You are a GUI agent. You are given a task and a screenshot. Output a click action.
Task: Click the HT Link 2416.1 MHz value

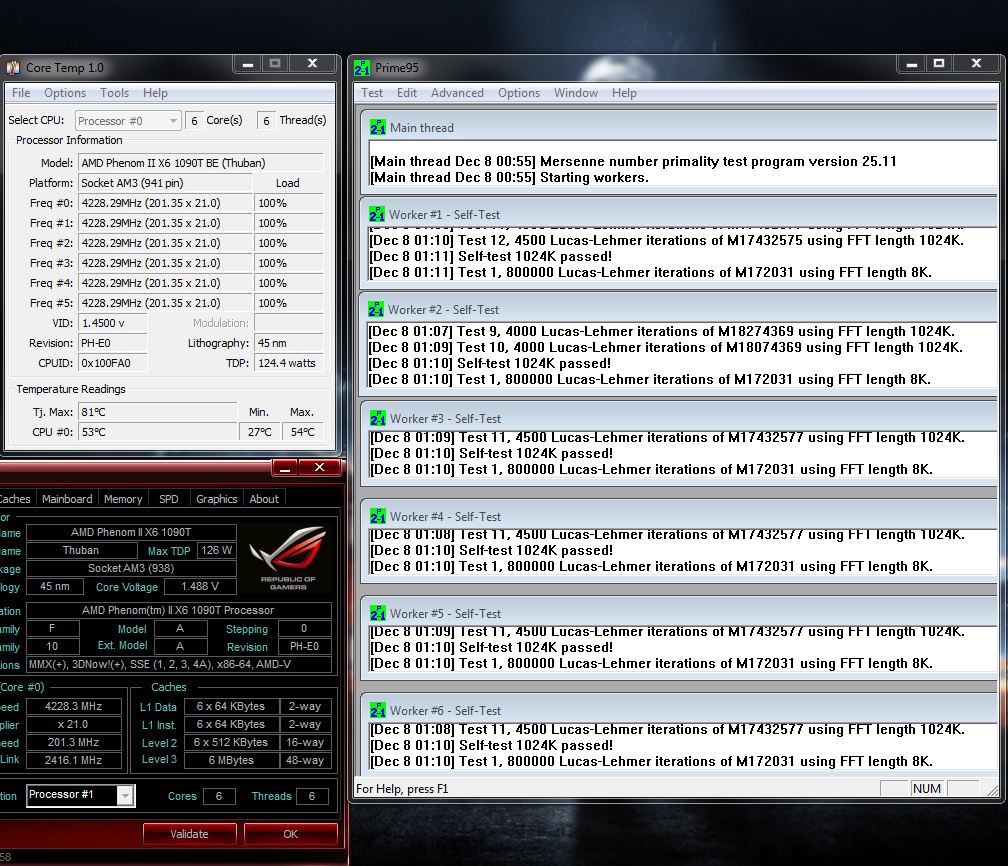(73, 760)
